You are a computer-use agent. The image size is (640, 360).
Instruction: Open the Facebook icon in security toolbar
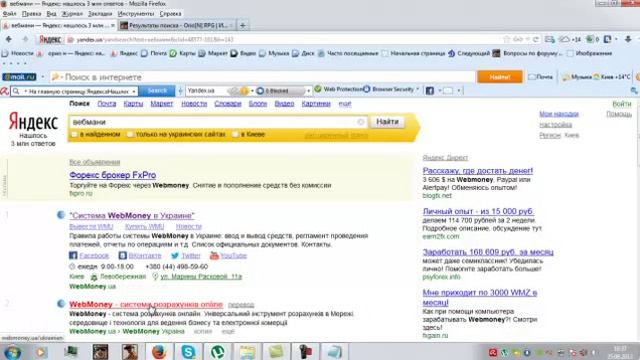(429, 91)
